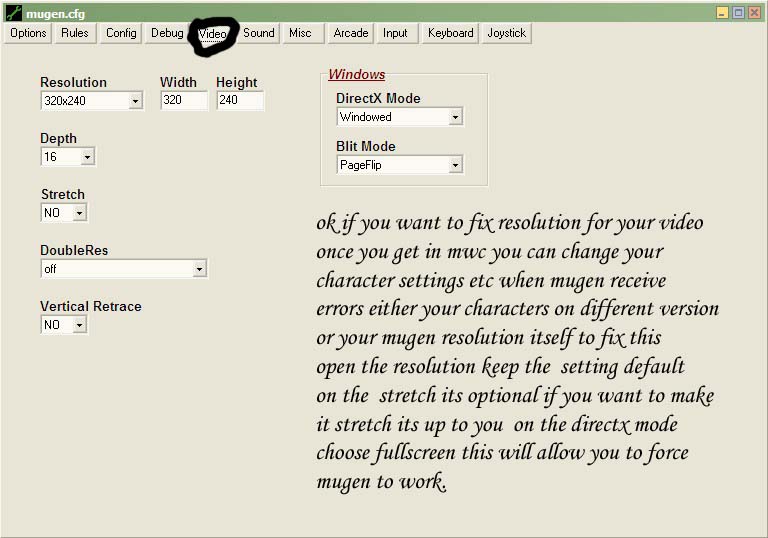Go to the Keyboard tab
Viewport: 768px width, 538px height.
(451, 33)
